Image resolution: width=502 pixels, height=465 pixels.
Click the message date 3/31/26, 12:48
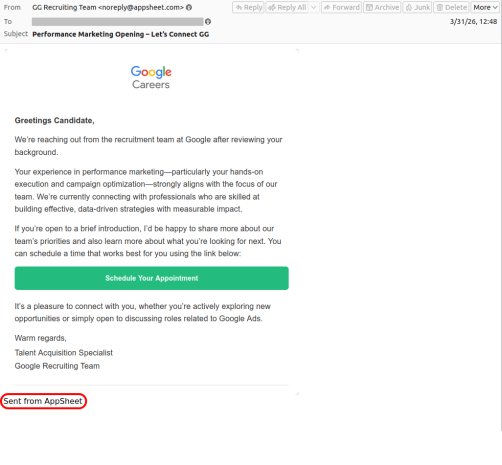coord(473,22)
